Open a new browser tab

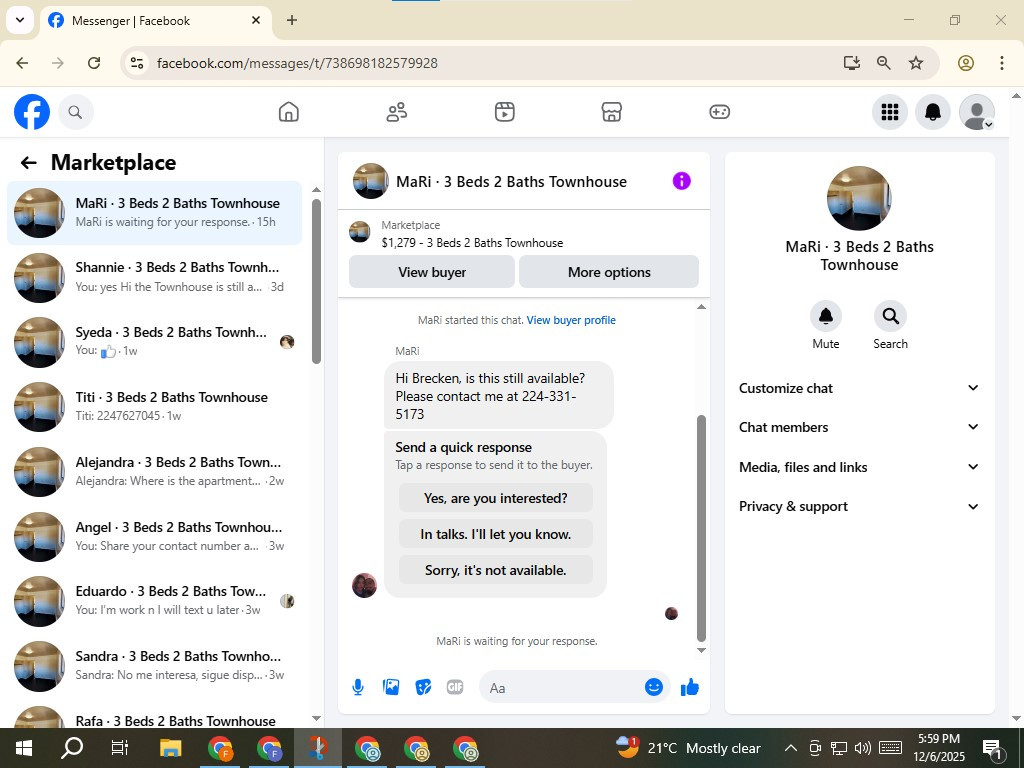[292, 20]
